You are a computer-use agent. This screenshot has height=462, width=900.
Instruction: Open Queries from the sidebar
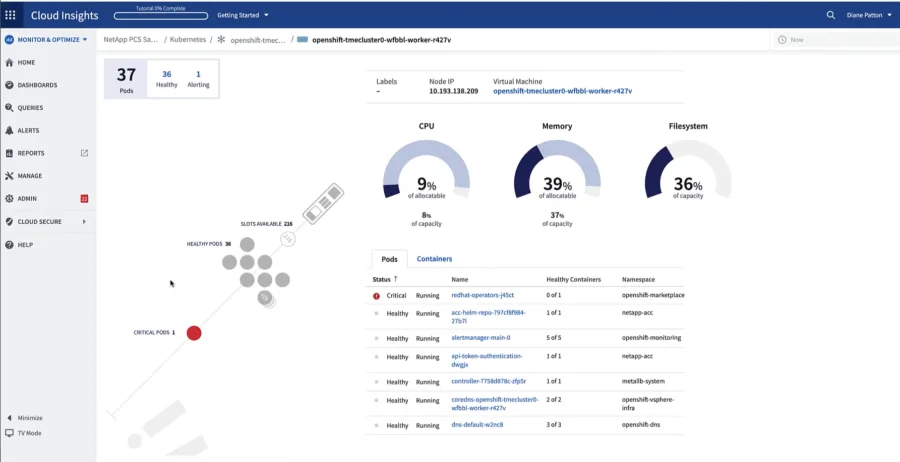coord(30,108)
